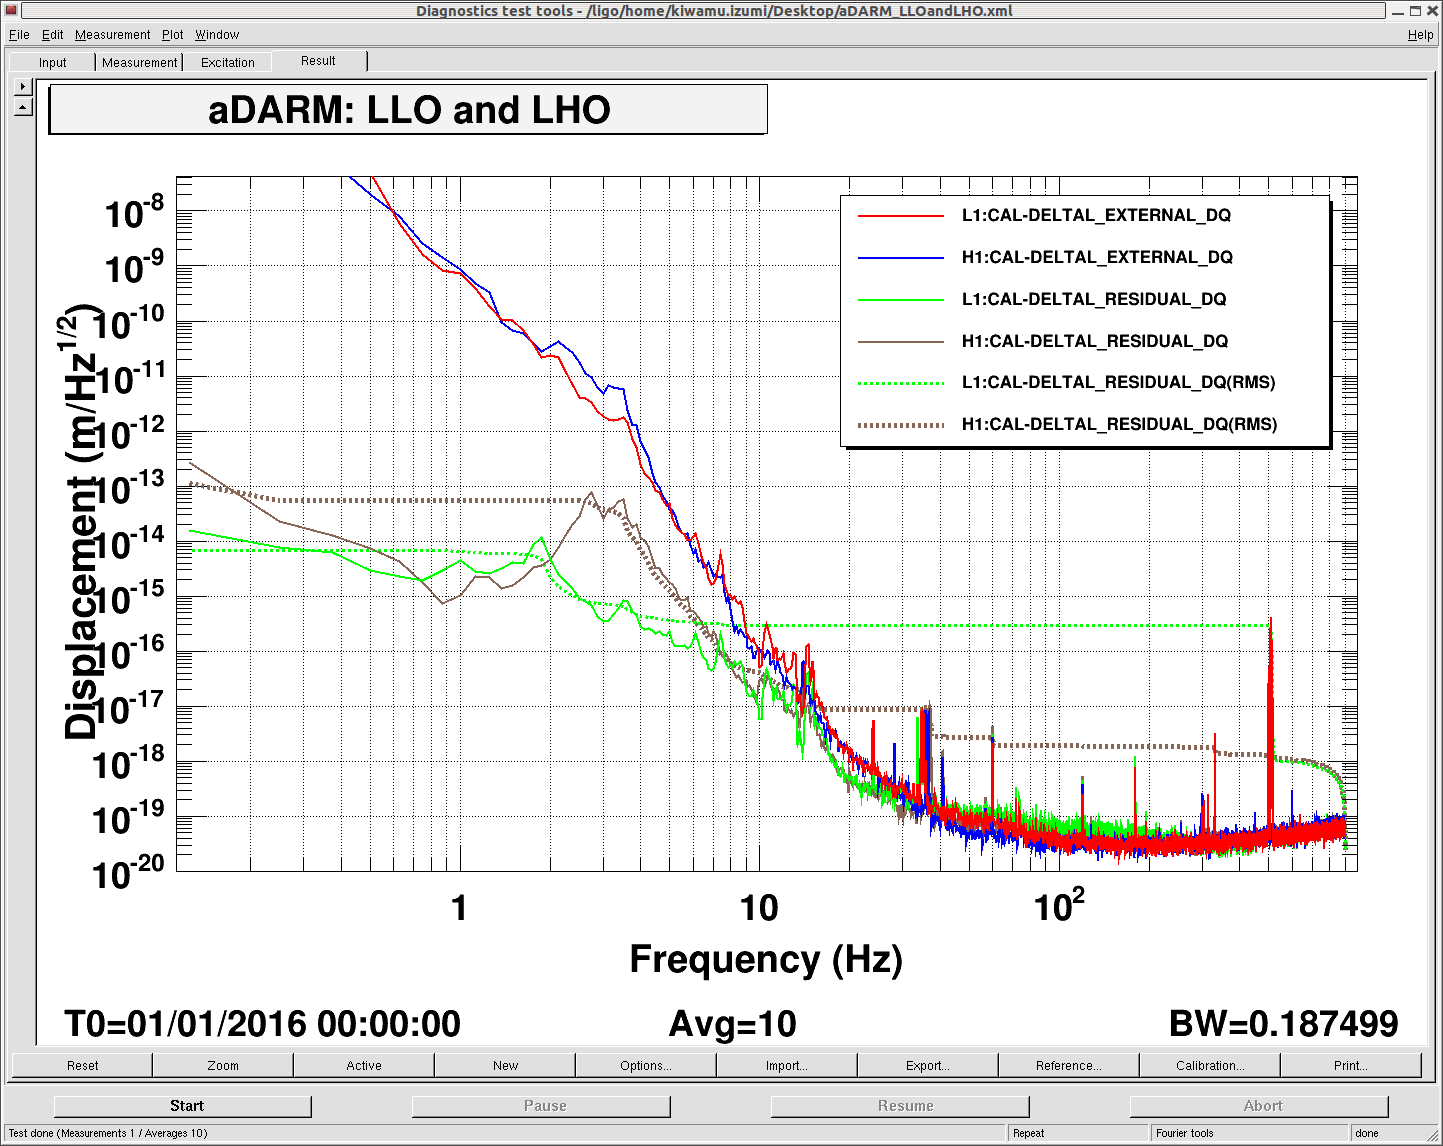This screenshot has height=1146, width=1443.
Task: Click legend entry H1:CAL-DELTAL_RESIDUAL_DQ solid brown
Action: pos(1095,341)
